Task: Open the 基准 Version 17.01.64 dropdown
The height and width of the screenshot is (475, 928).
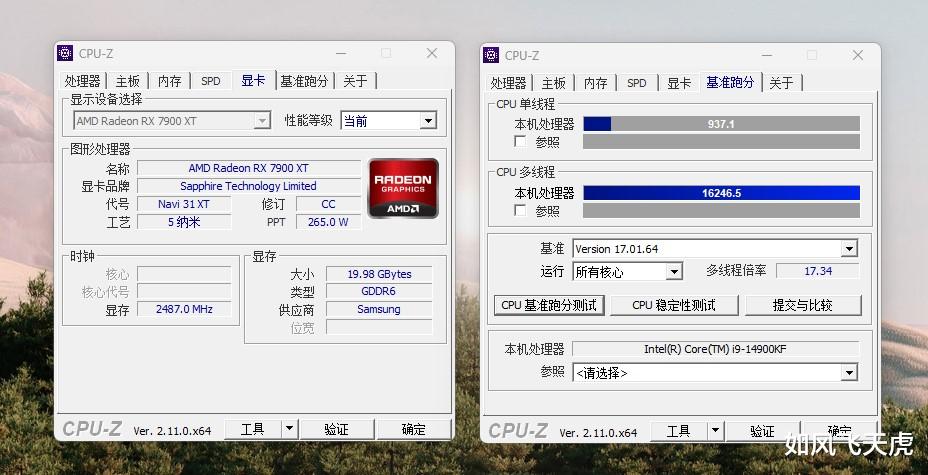Action: coord(849,249)
